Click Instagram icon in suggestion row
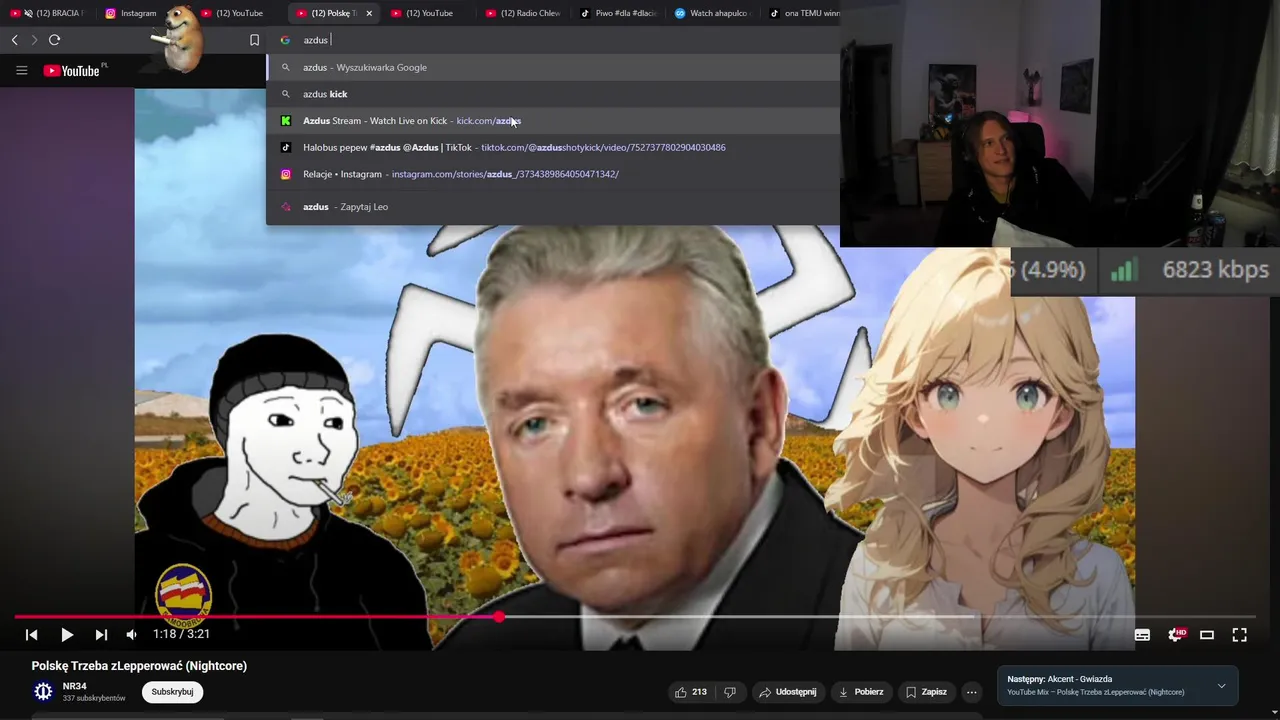 pyautogui.click(x=285, y=174)
